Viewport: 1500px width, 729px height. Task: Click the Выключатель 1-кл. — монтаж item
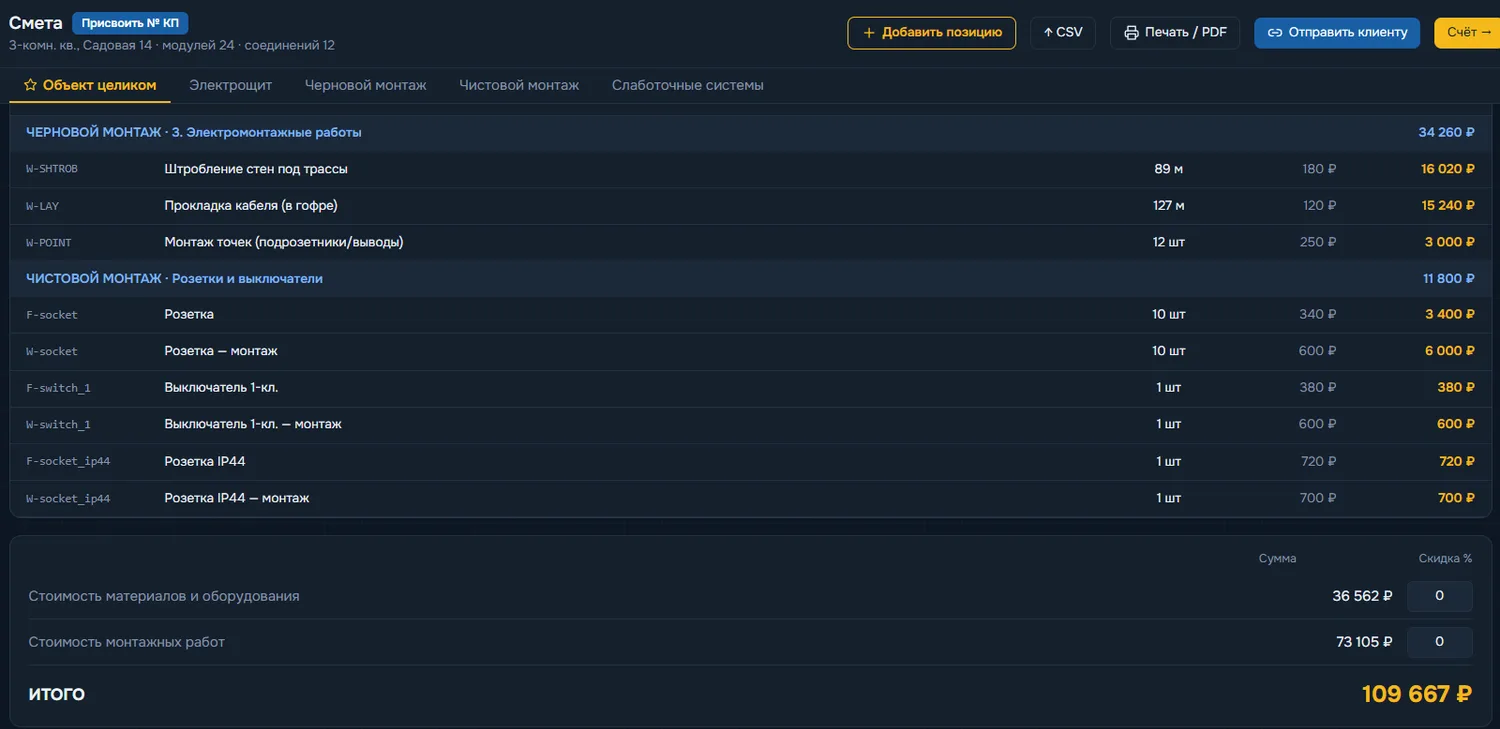(253, 424)
